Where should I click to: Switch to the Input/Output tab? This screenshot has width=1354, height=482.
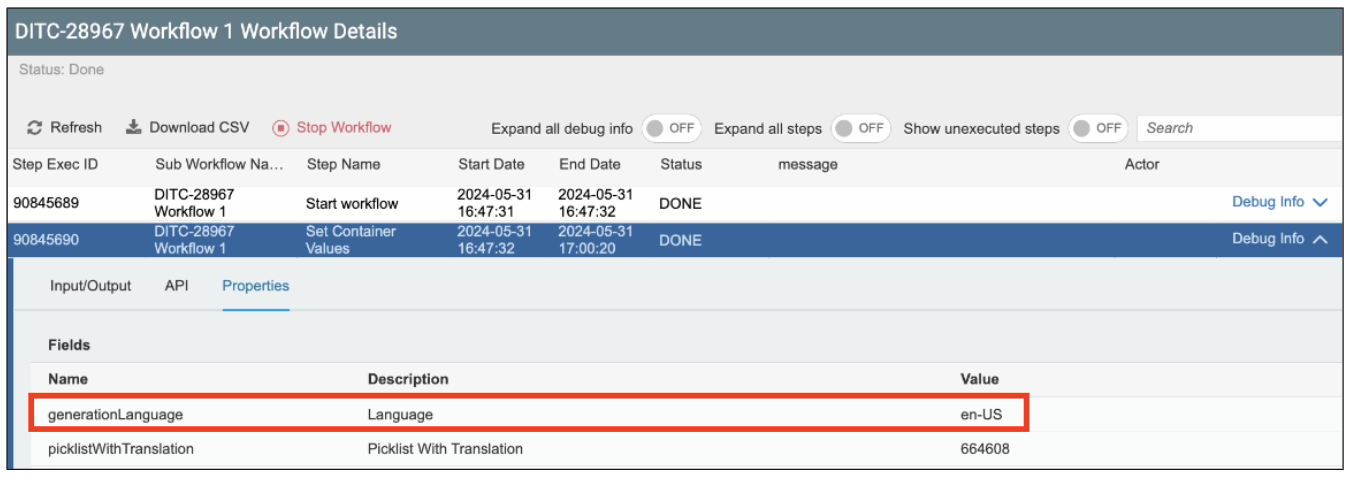[x=91, y=286]
